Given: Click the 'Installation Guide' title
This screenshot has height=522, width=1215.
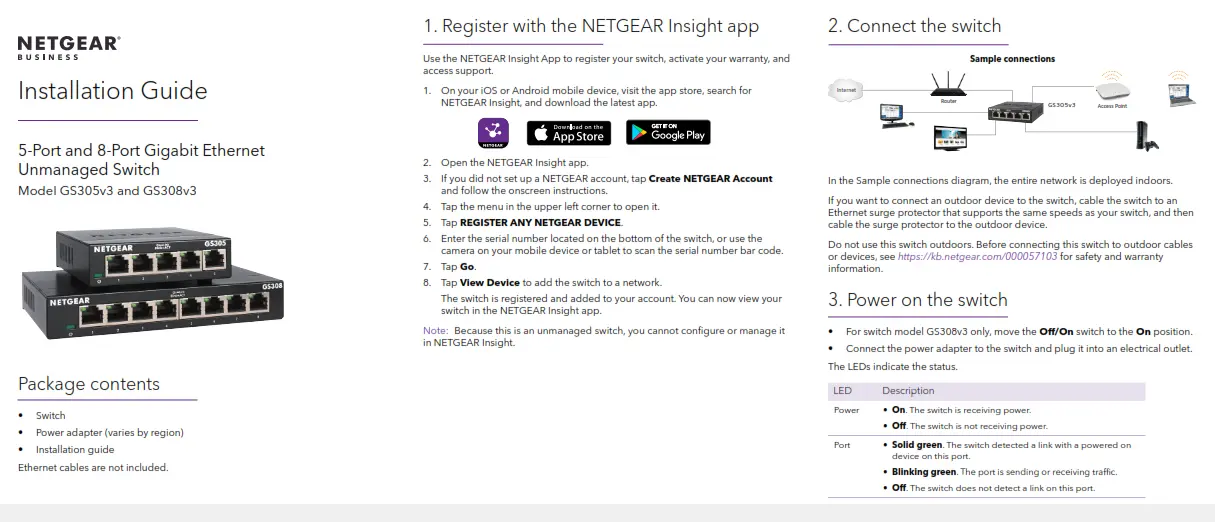Looking at the screenshot, I should click(113, 91).
